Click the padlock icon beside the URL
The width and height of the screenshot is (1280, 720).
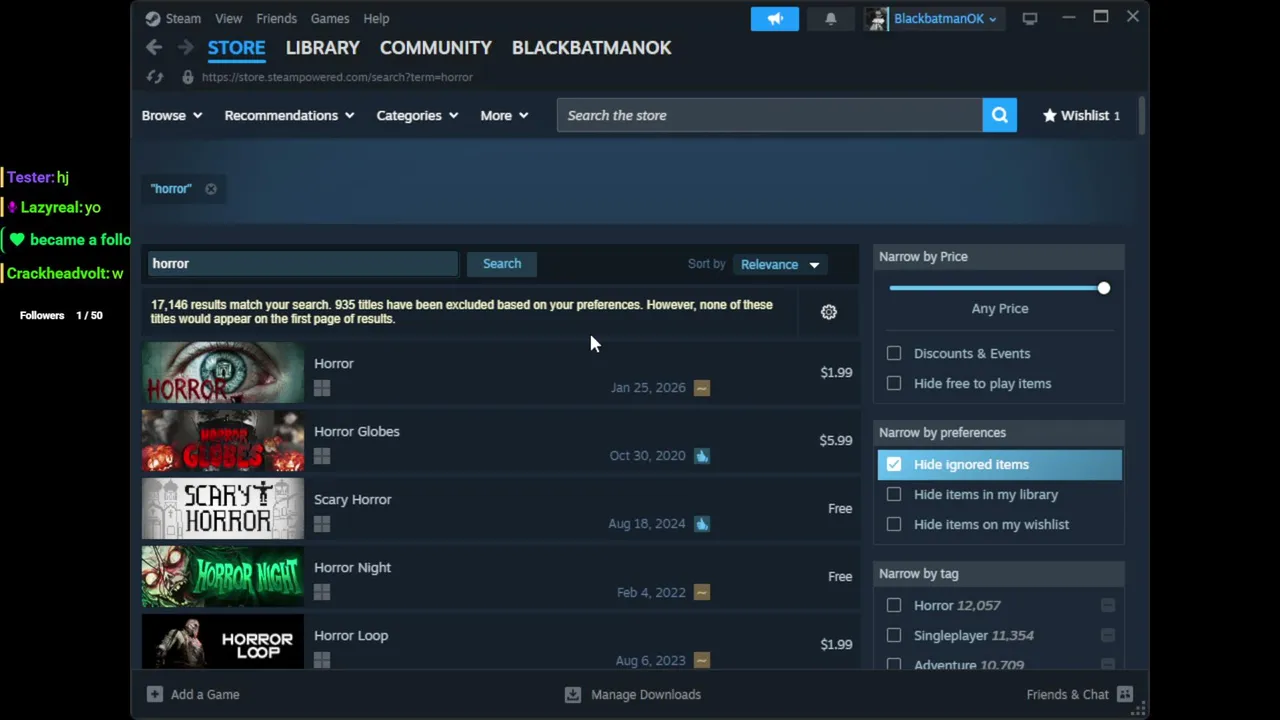[187, 77]
